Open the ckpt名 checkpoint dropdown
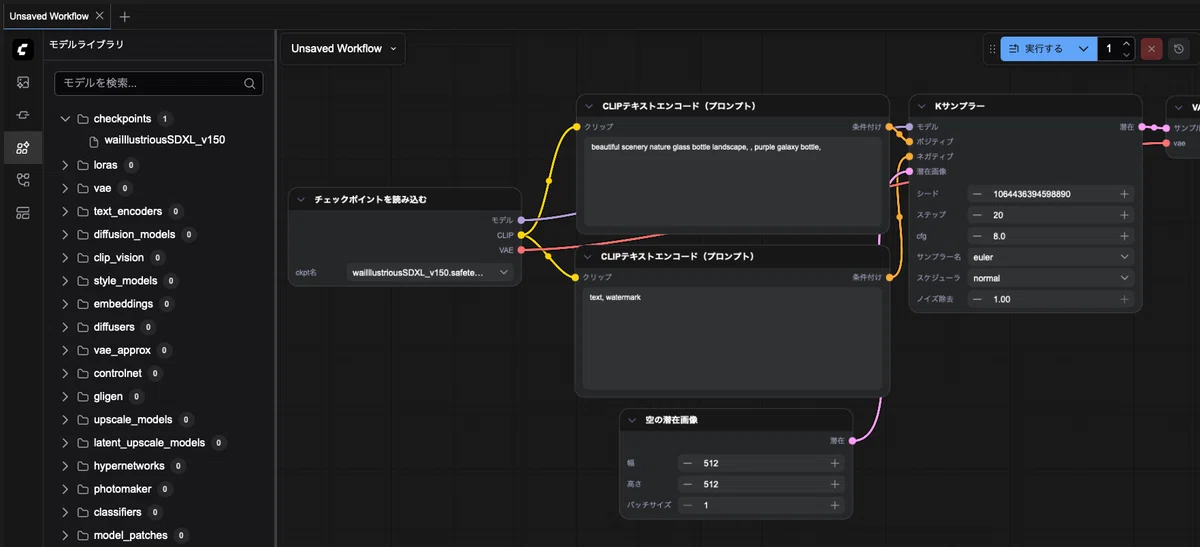 [x=430, y=272]
